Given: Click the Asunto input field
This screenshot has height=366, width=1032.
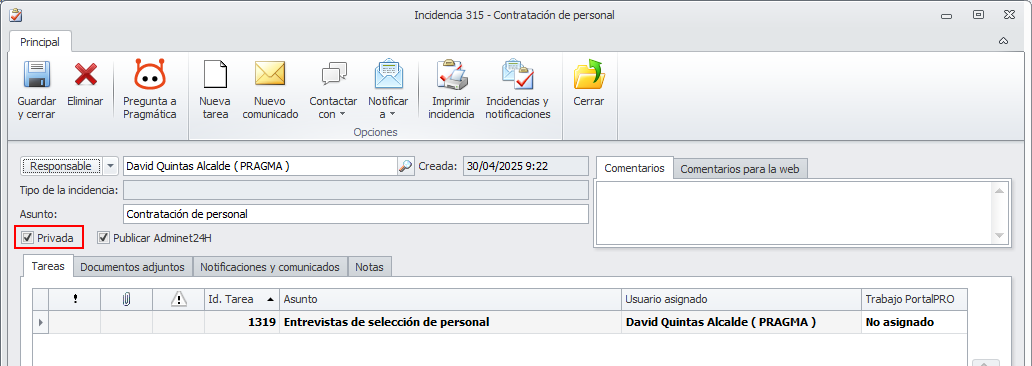Looking at the screenshot, I should tap(355, 214).
